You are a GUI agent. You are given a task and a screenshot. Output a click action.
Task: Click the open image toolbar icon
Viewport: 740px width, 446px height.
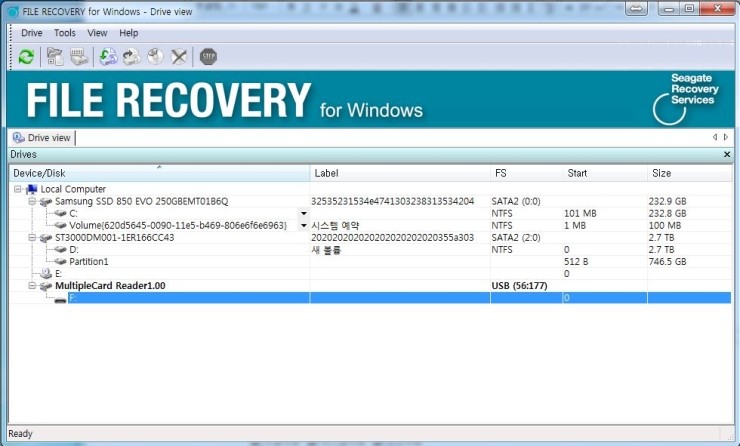click(132, 57)
